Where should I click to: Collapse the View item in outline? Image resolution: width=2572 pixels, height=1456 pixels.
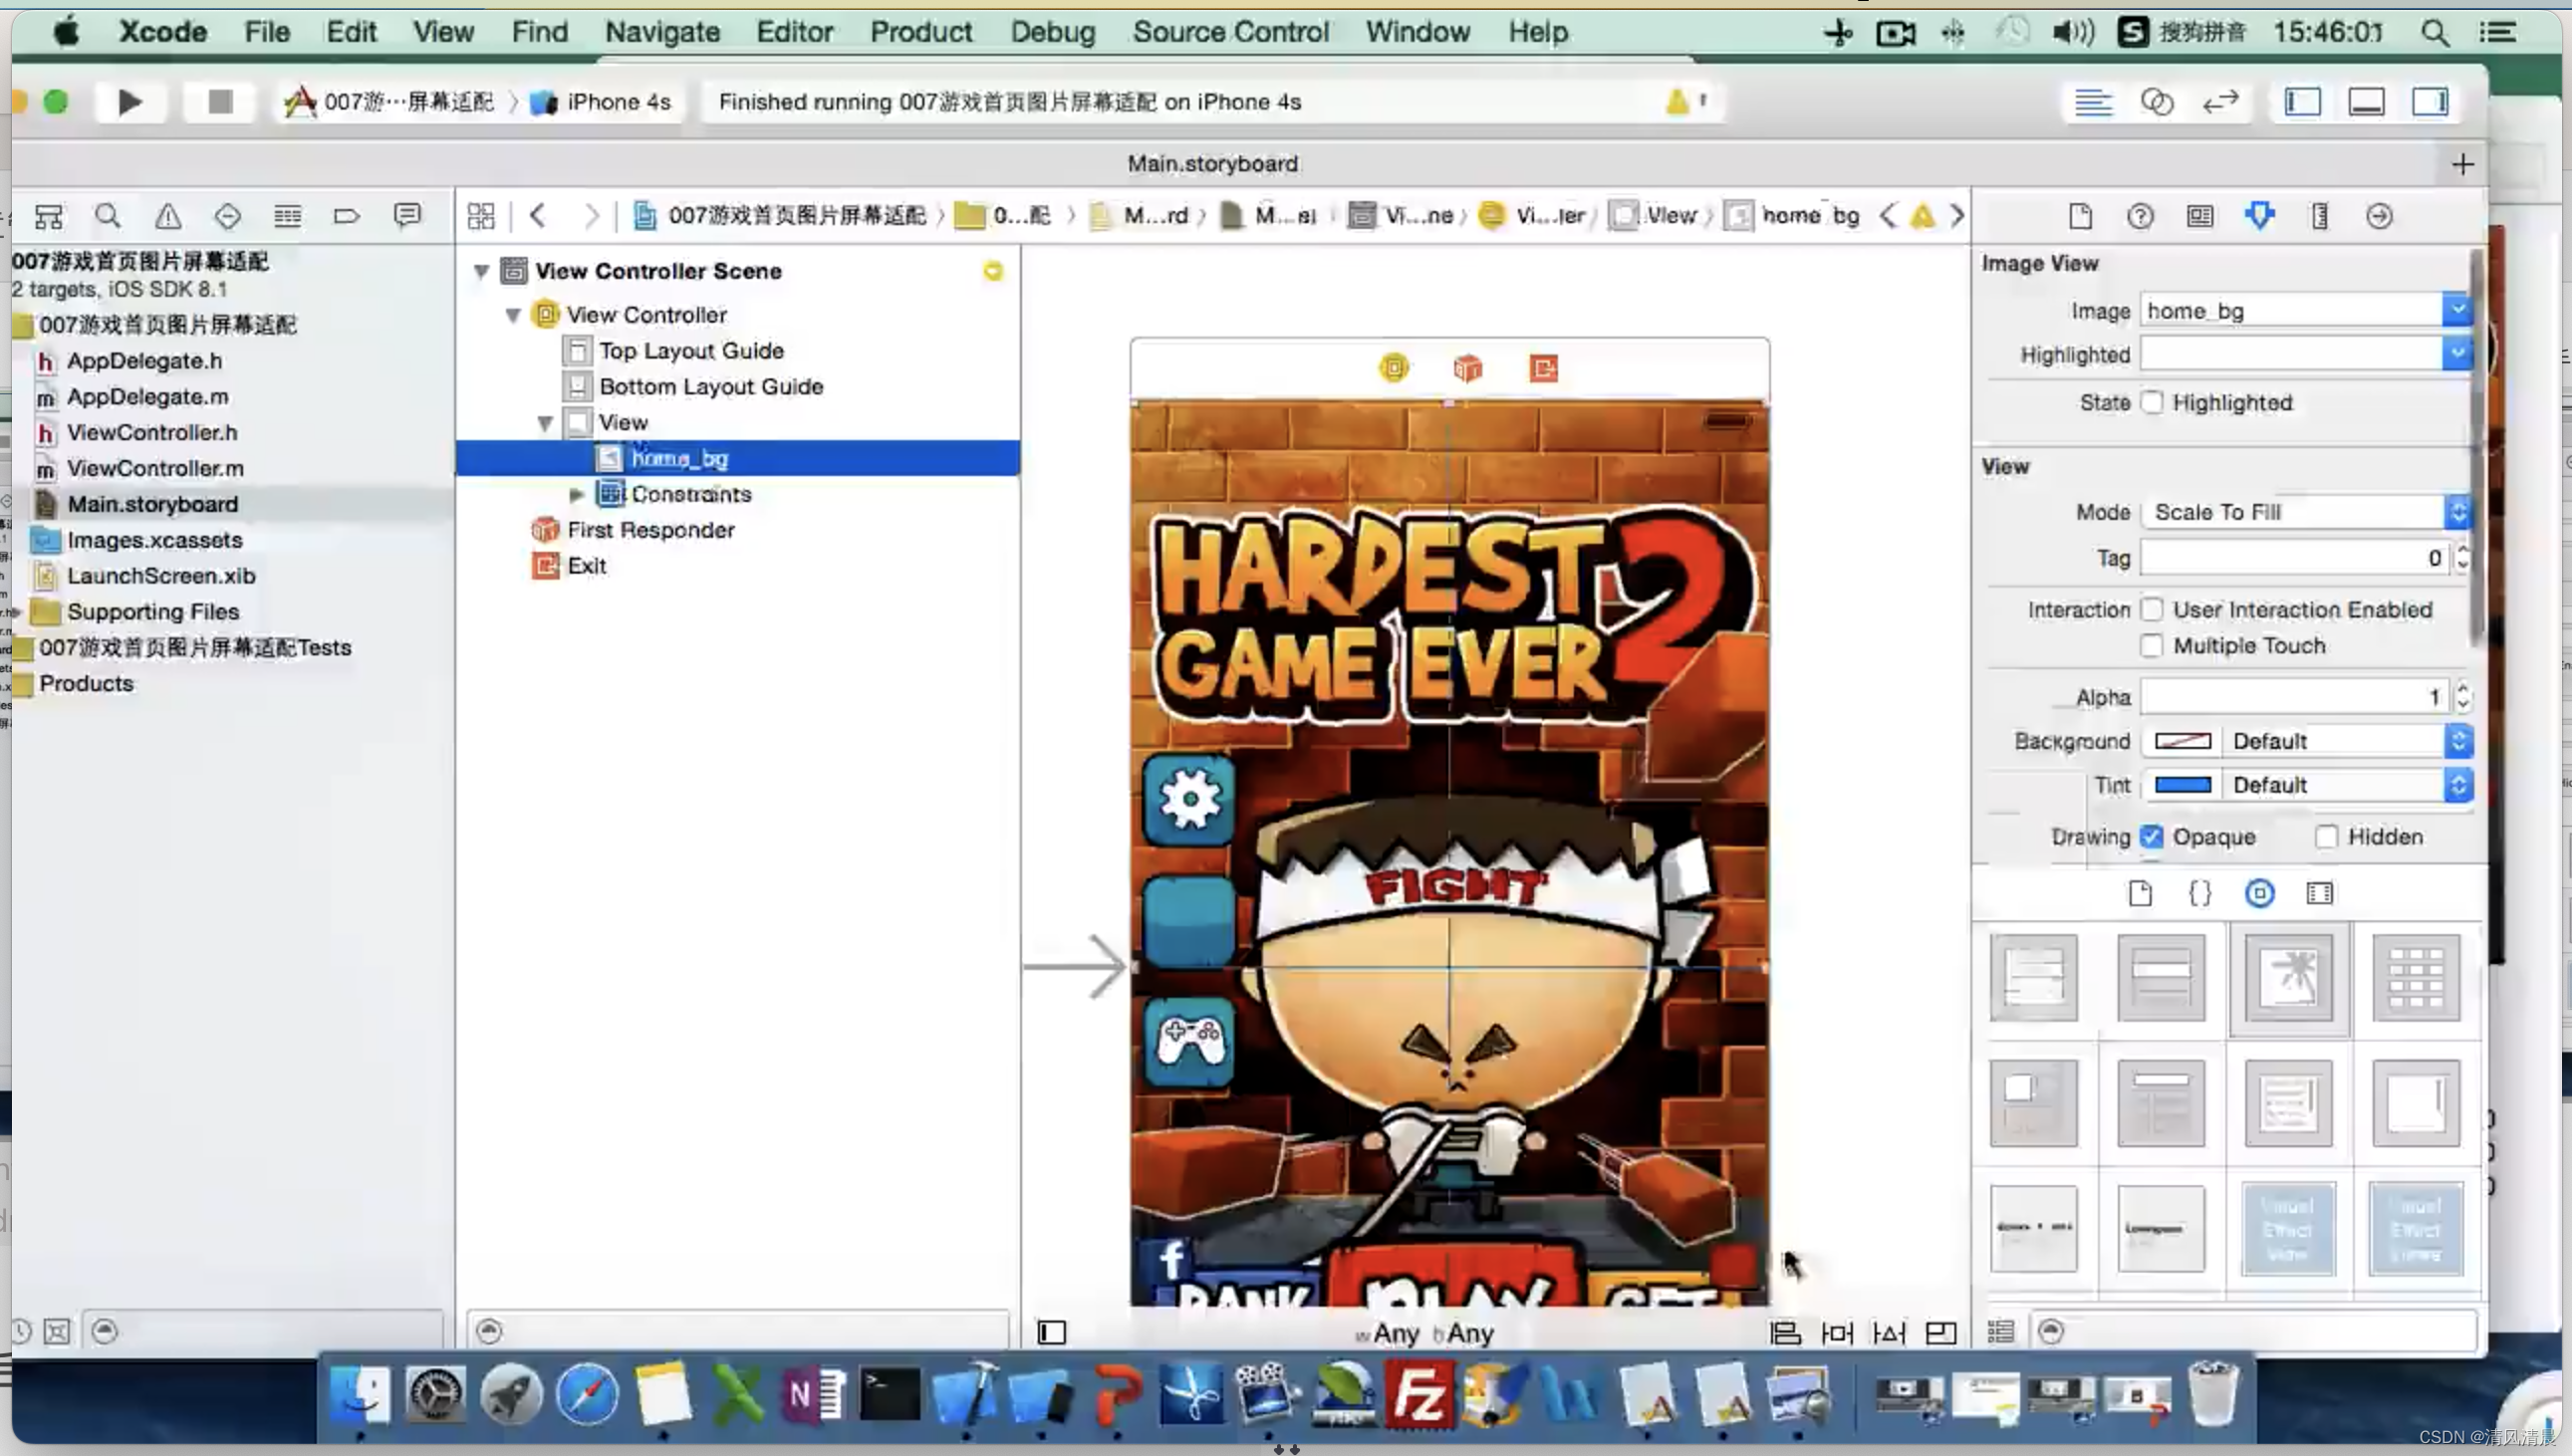click(545, 423)
